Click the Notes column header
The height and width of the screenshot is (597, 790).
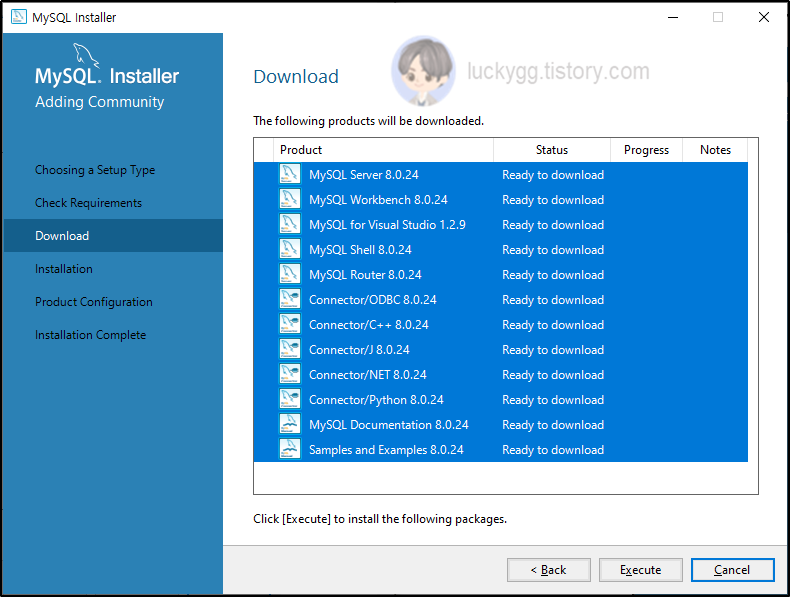click(x=715, y=150)
